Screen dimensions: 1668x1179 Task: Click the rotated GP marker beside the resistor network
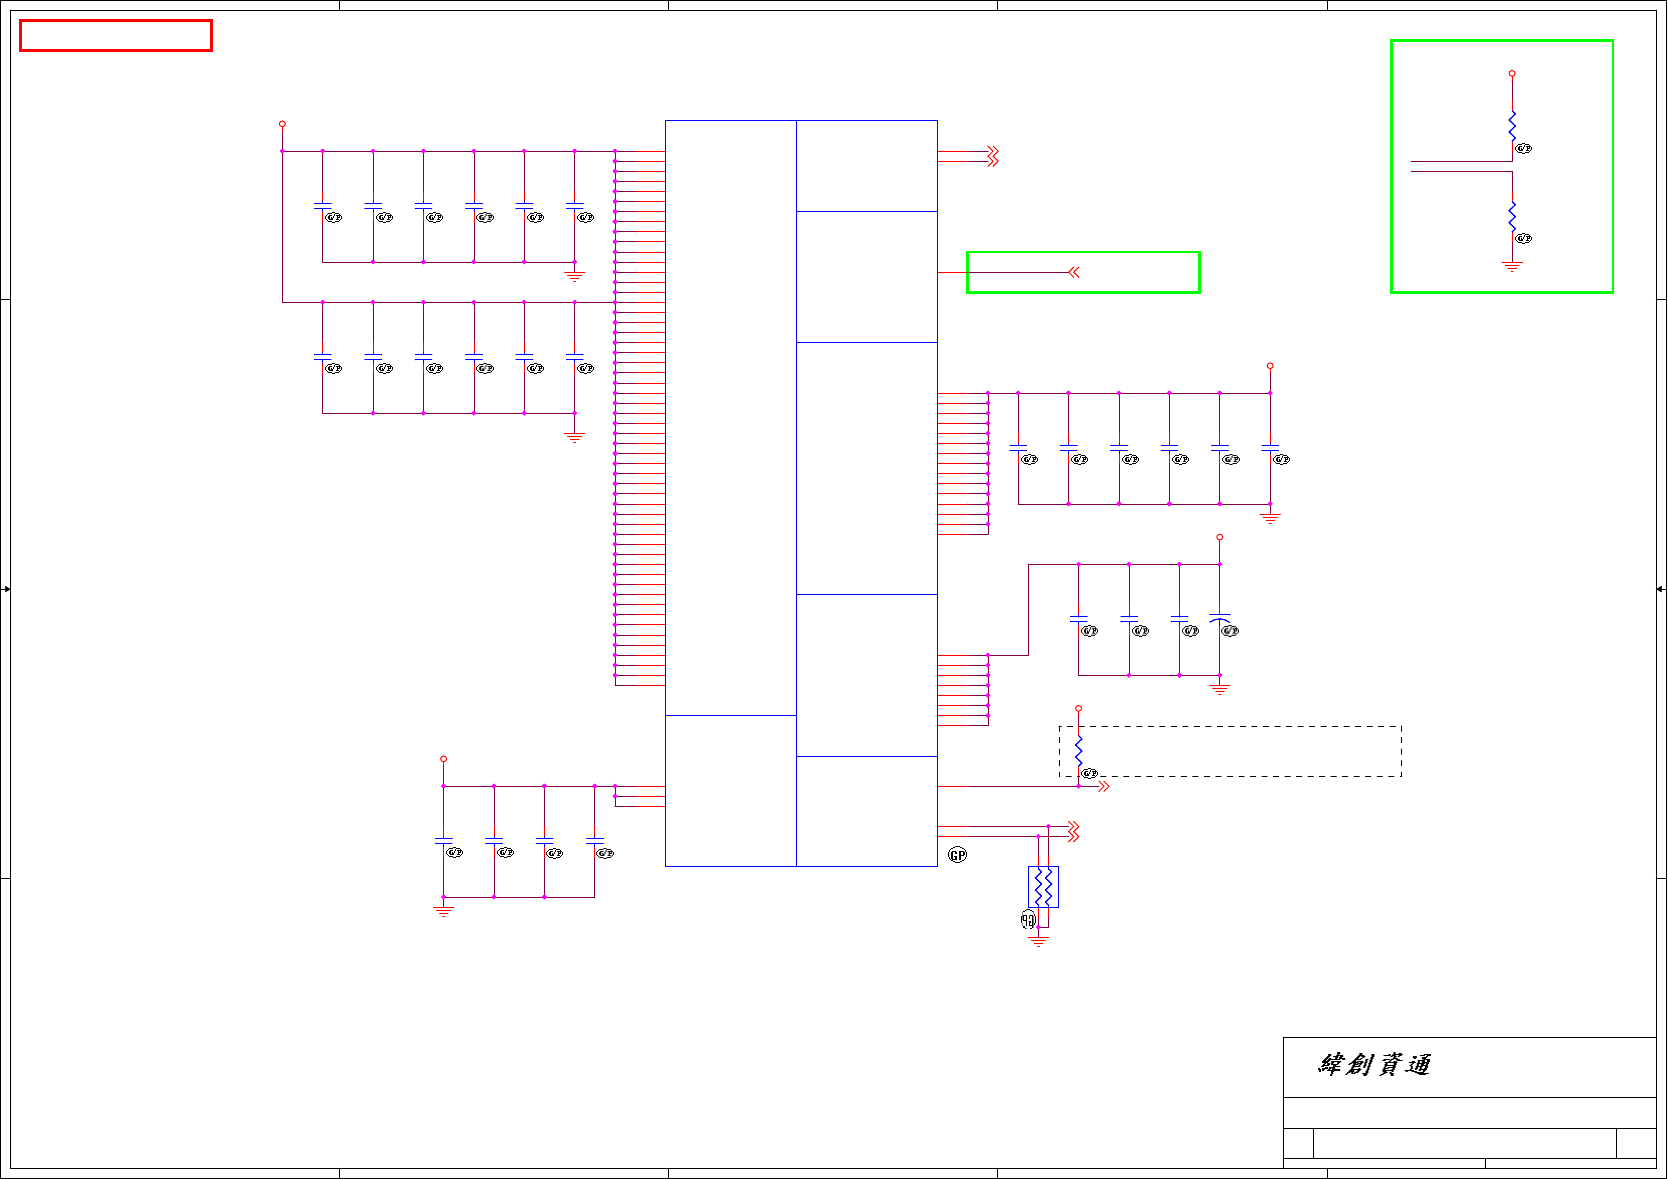pos(1028,920)
